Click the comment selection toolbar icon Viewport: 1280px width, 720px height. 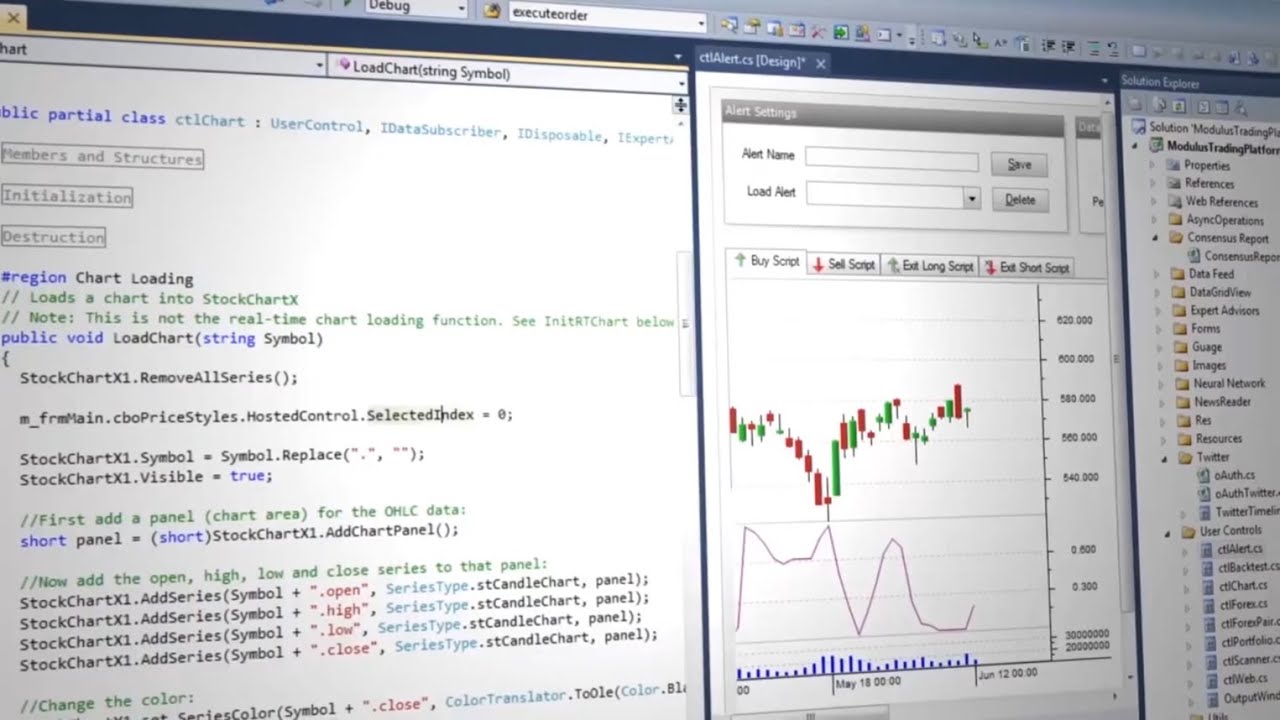click(x=1093, y=48)
